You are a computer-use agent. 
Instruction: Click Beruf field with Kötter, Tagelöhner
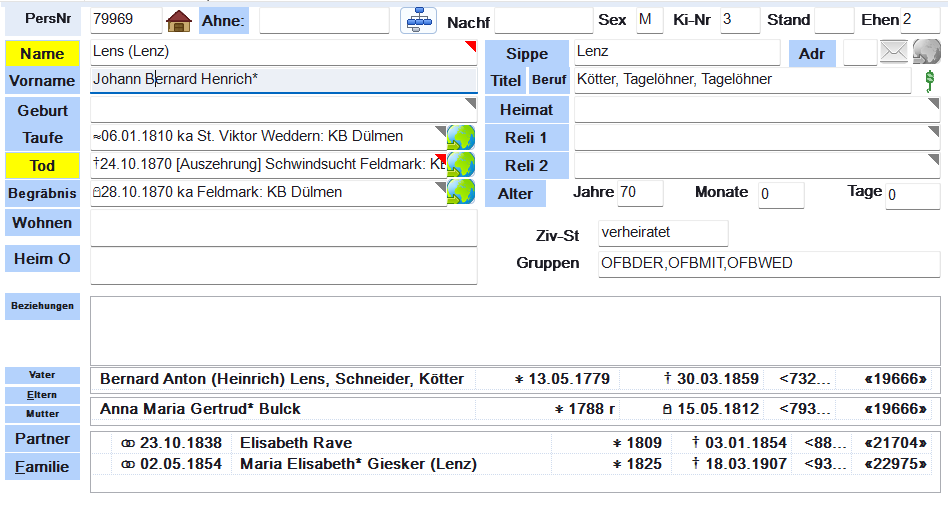(742, 80)
